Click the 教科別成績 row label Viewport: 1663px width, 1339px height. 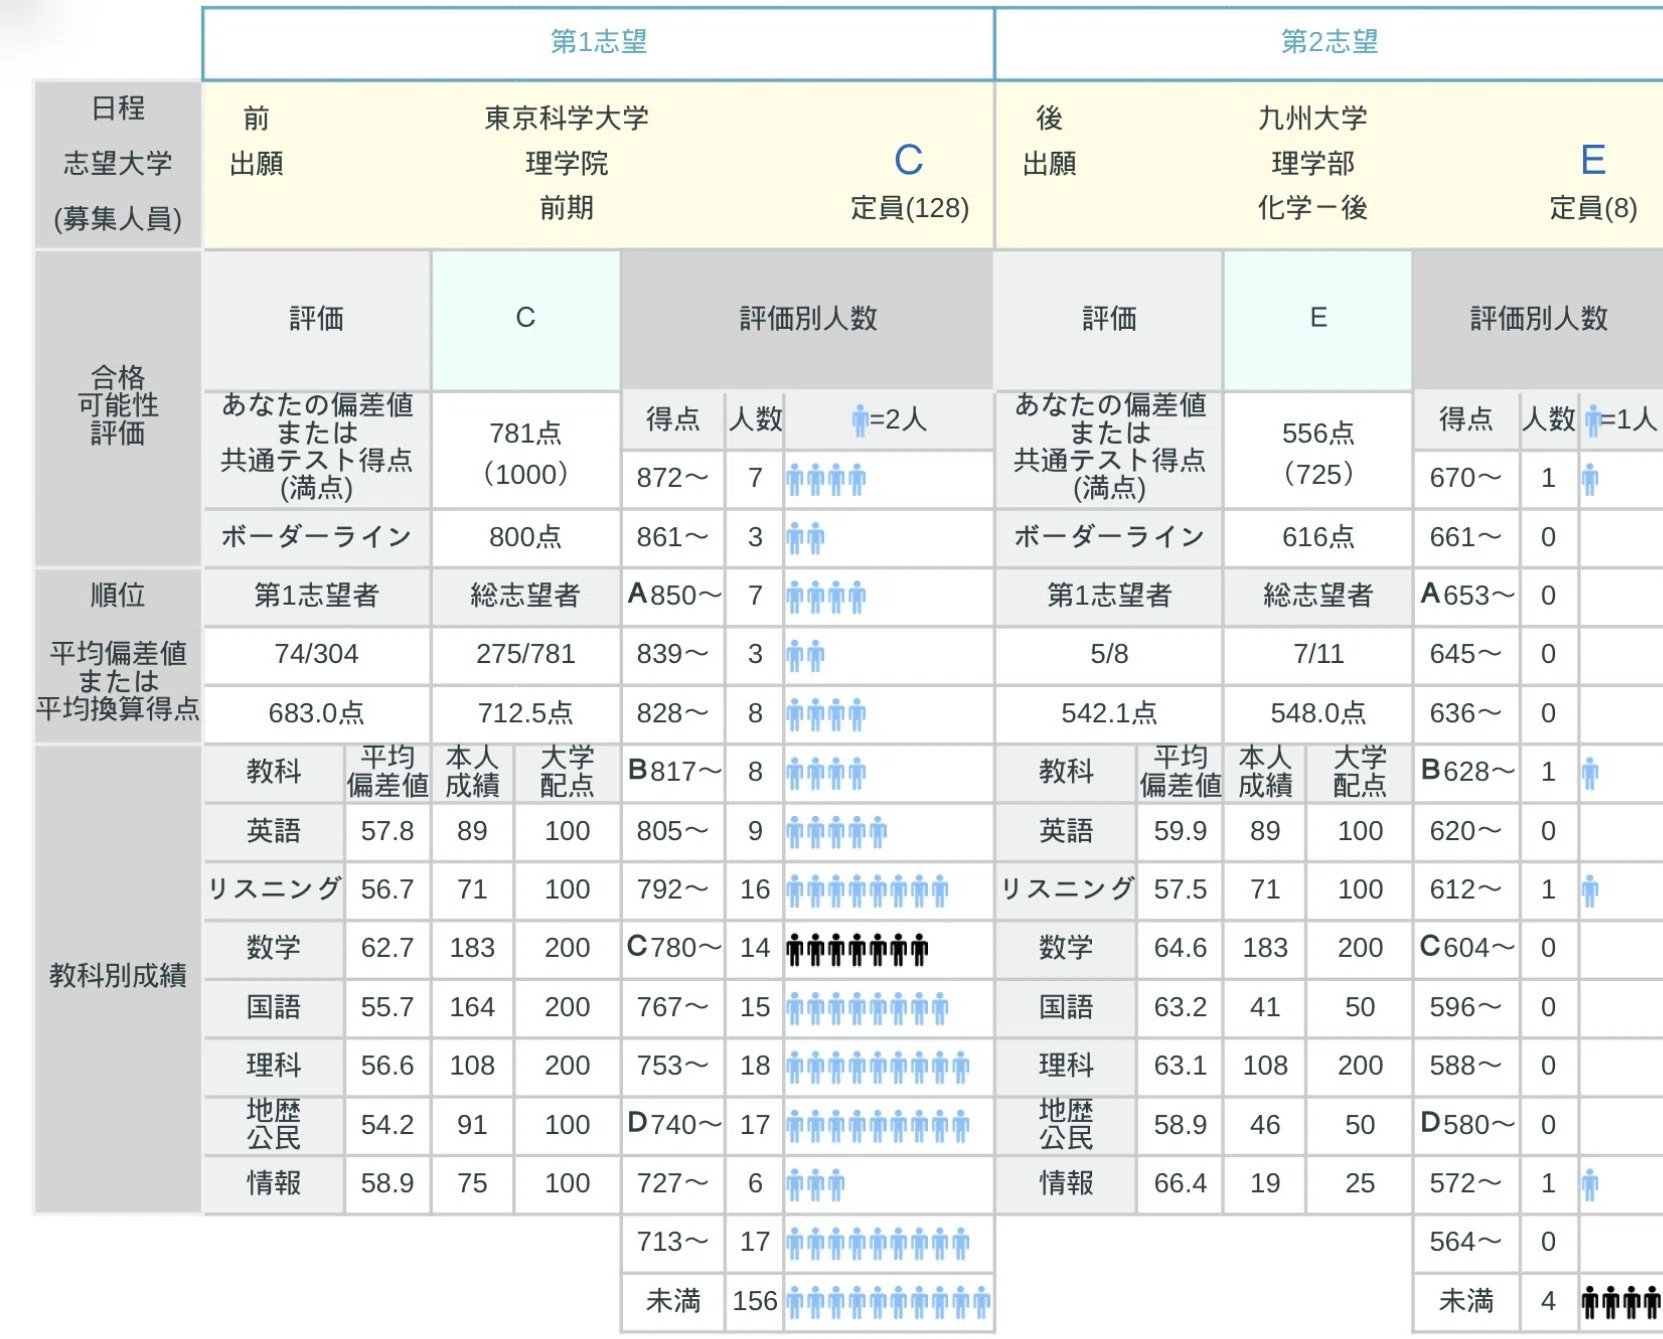pyautogui.click(x=118, y=977)
